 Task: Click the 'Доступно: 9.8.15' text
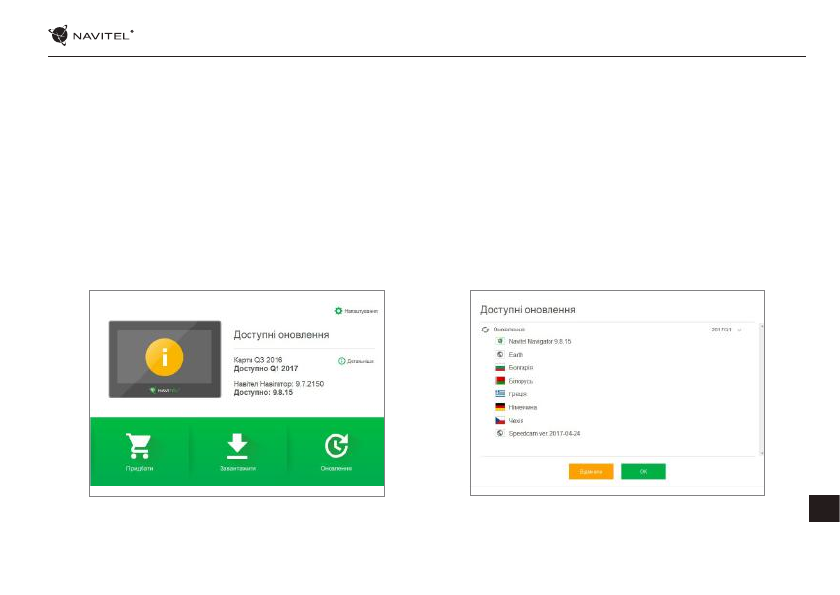263,393
